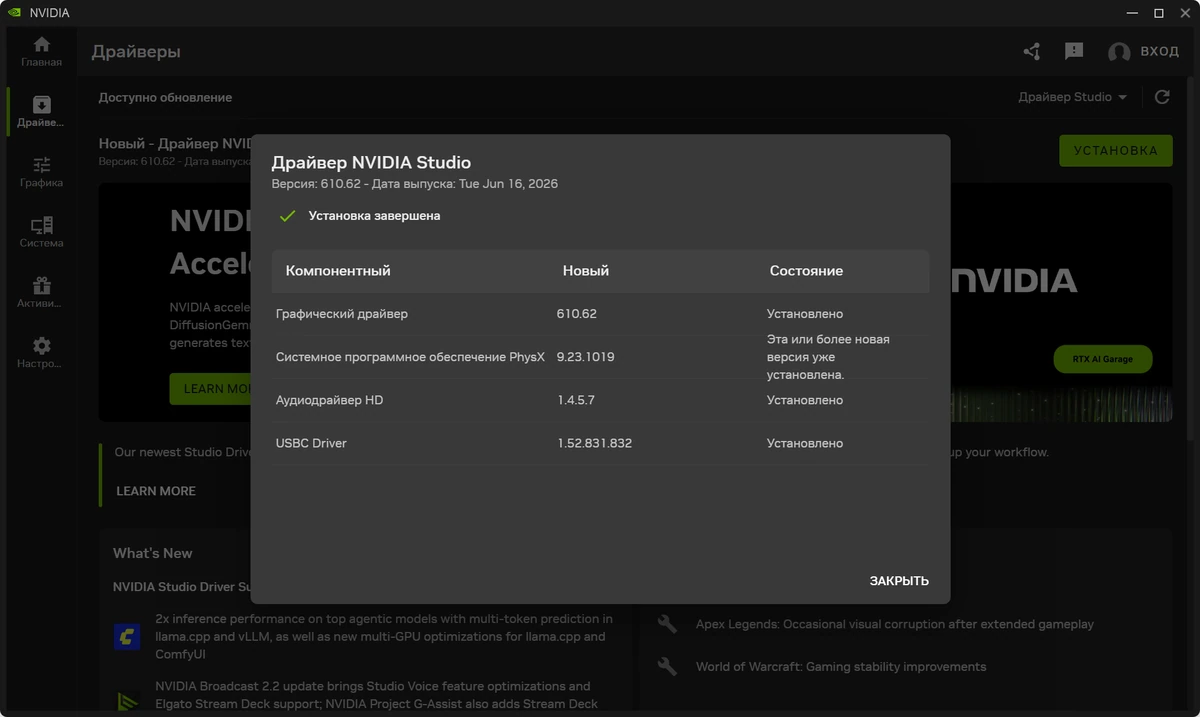Viewport: 1200px width, 717px height.
Task: Click the green УСТАНОВКА button
Action: [x=1116, y=151]
